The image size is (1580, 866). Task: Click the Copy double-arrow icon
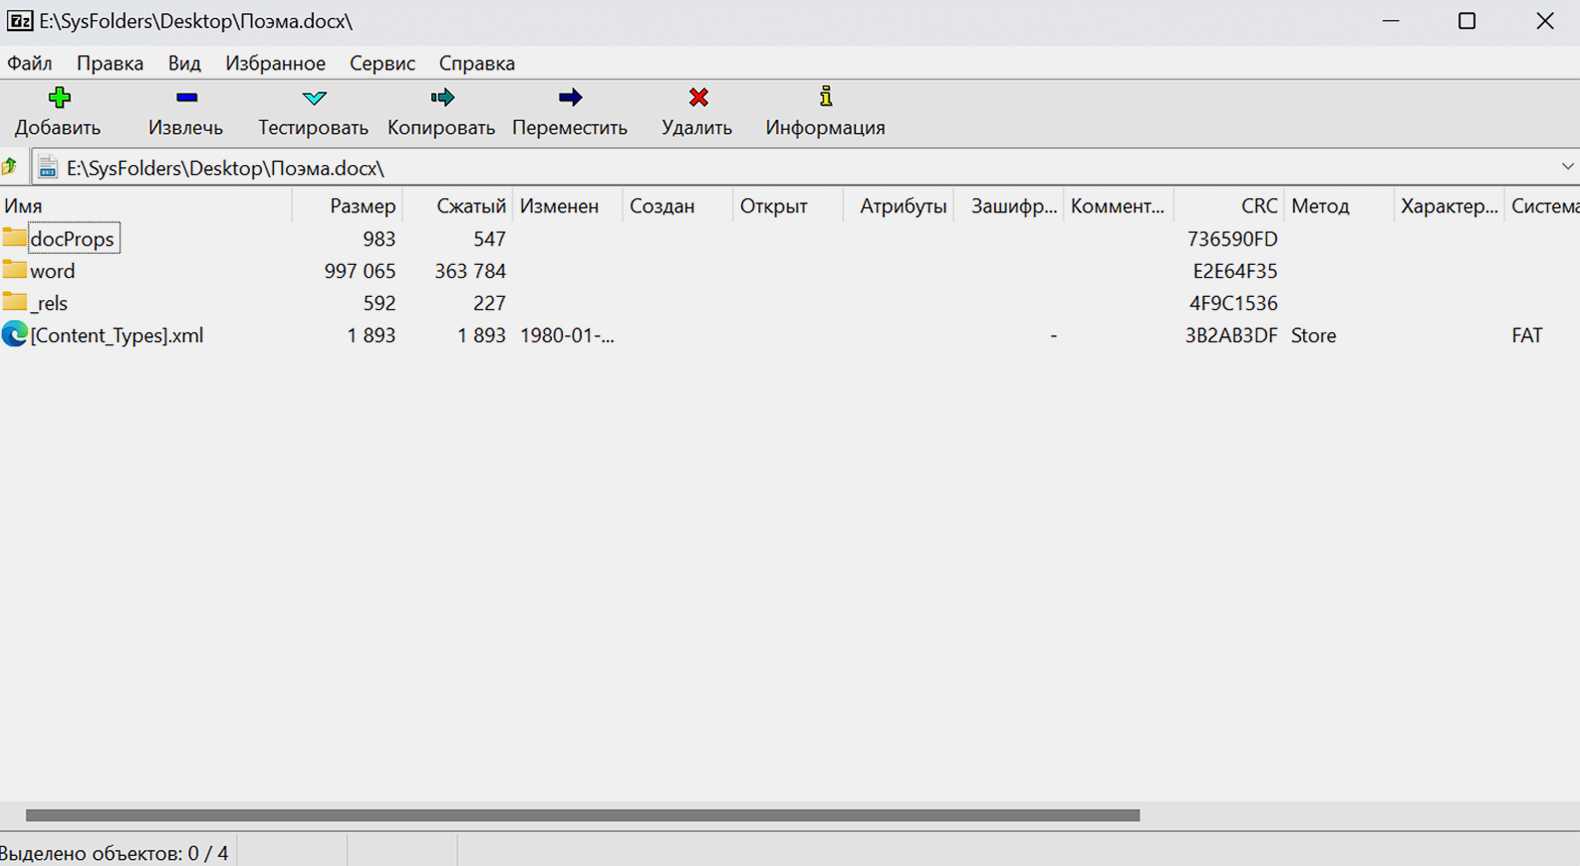[441, 97]
